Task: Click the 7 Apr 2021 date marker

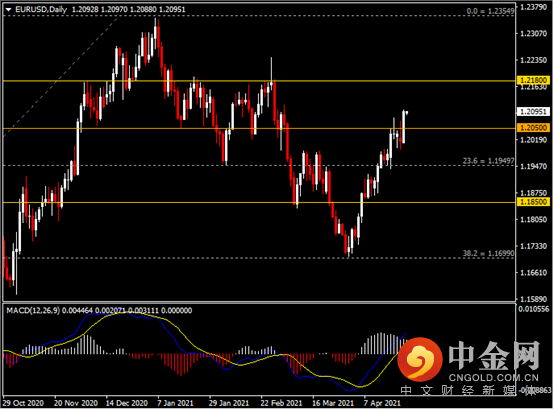Action: point(382,403)
